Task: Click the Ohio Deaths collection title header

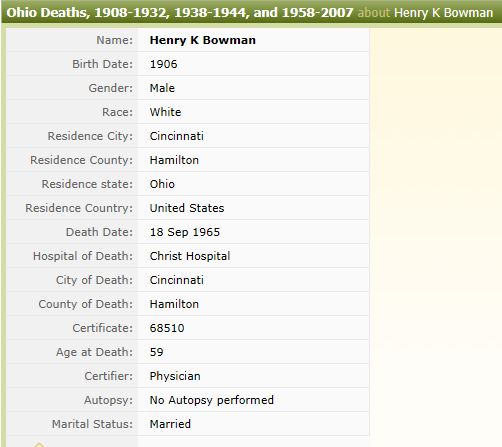Action: [x=180, y=13]
